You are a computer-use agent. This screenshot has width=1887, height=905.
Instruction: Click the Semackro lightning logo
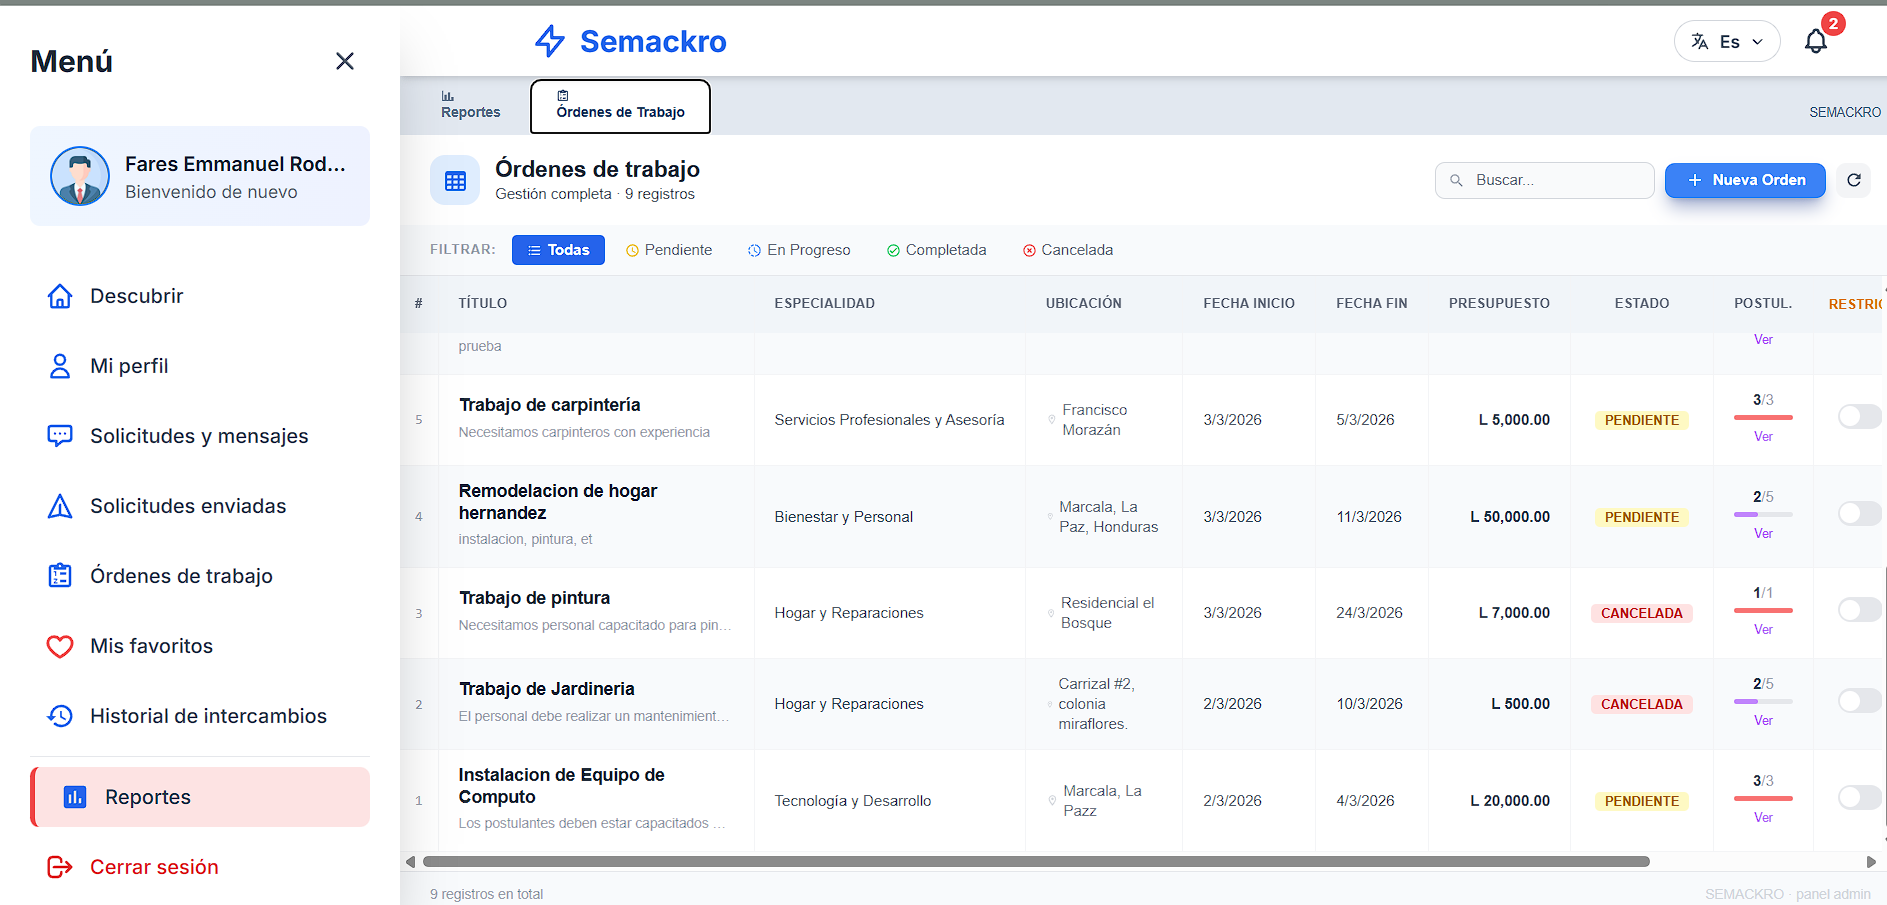pos(550,41)
